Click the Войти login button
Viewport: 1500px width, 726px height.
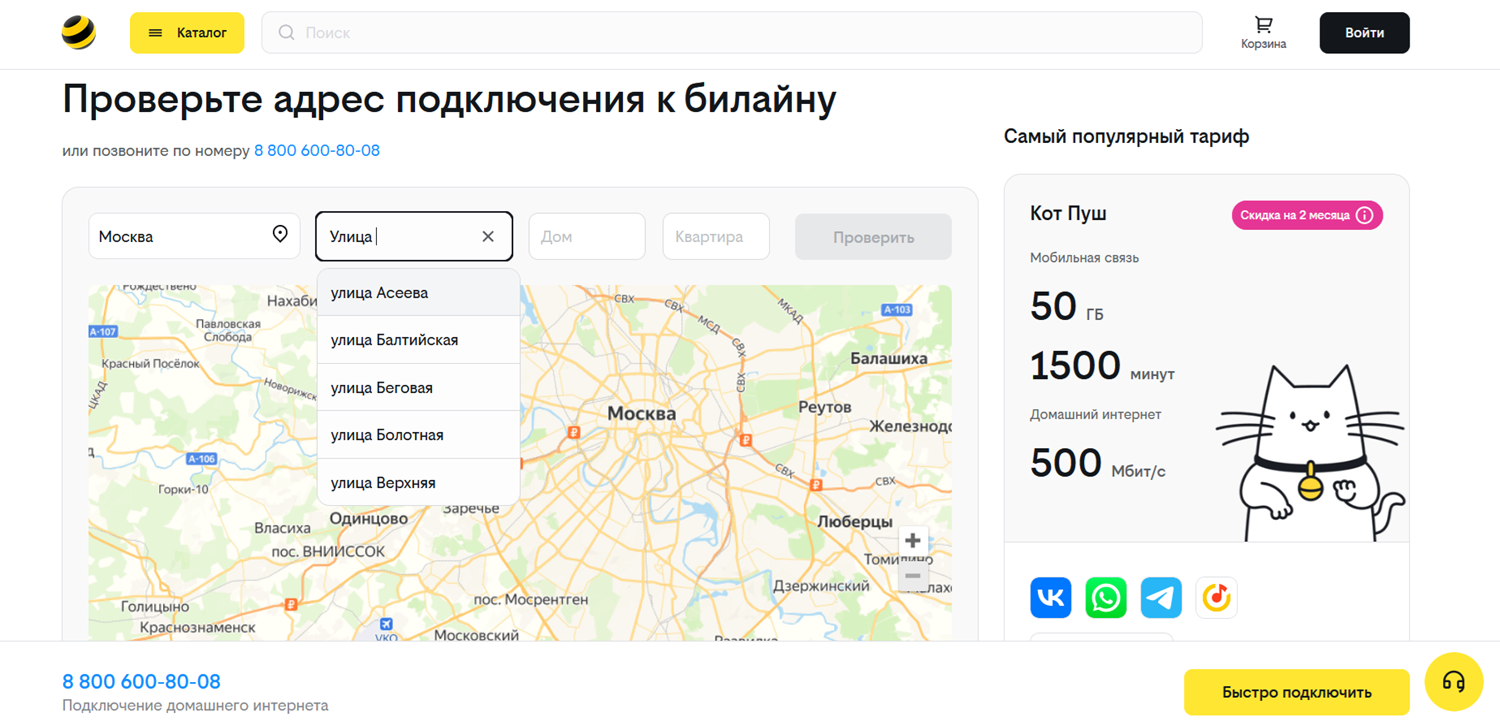pos(1364,33)
